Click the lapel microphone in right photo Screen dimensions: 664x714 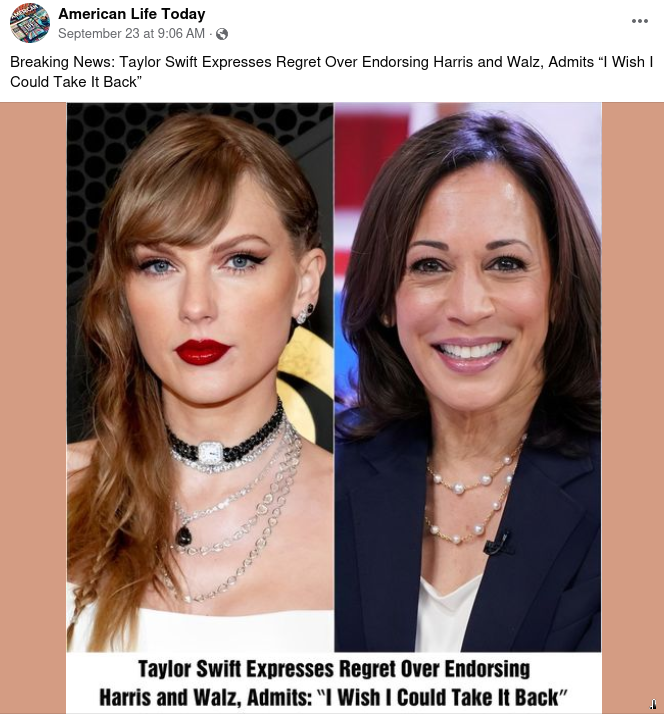[497, 545]
